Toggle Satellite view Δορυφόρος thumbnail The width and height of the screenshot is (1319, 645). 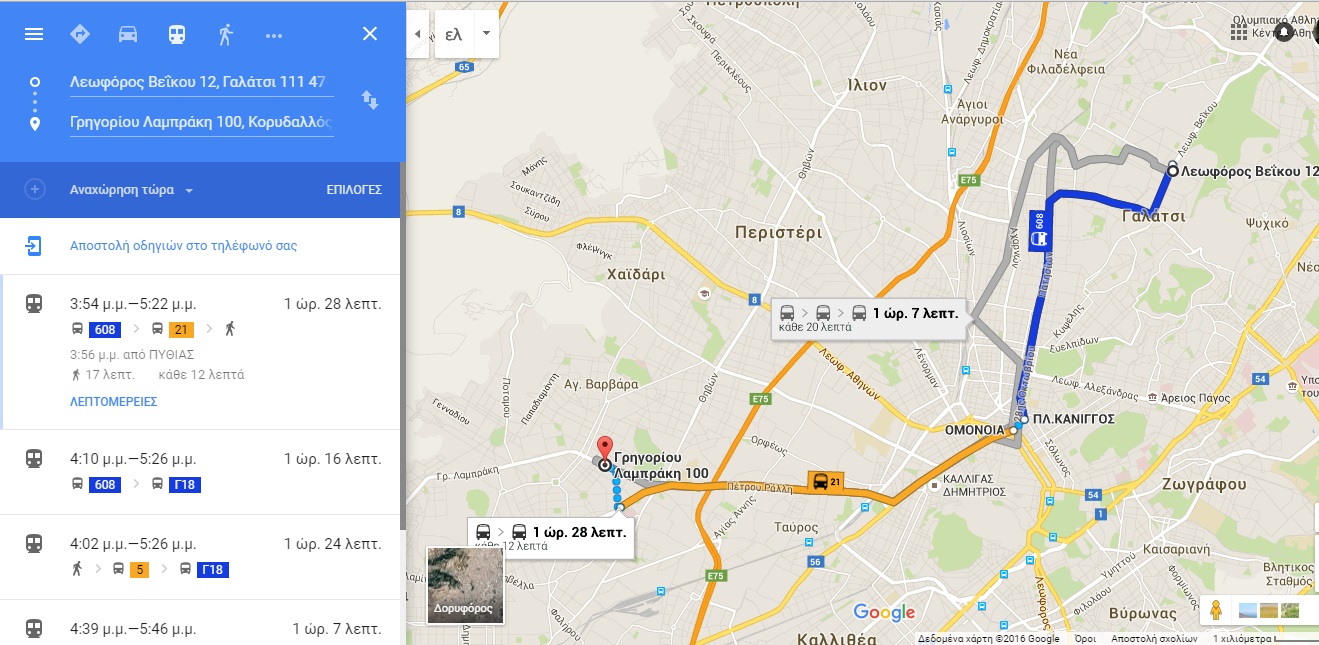point(465,585)
